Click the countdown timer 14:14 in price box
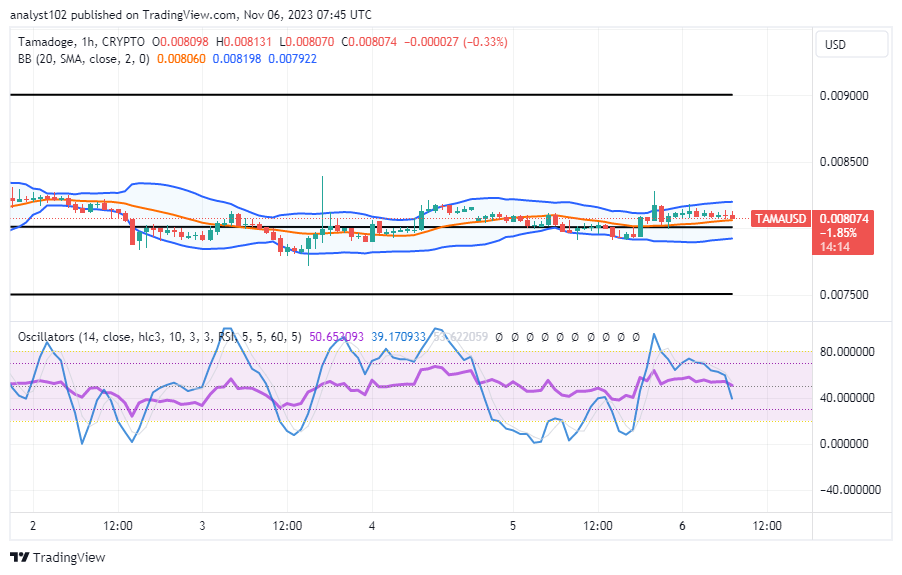Screen dimensions: 902x575 pyautogui.click(x=835, y=247)
